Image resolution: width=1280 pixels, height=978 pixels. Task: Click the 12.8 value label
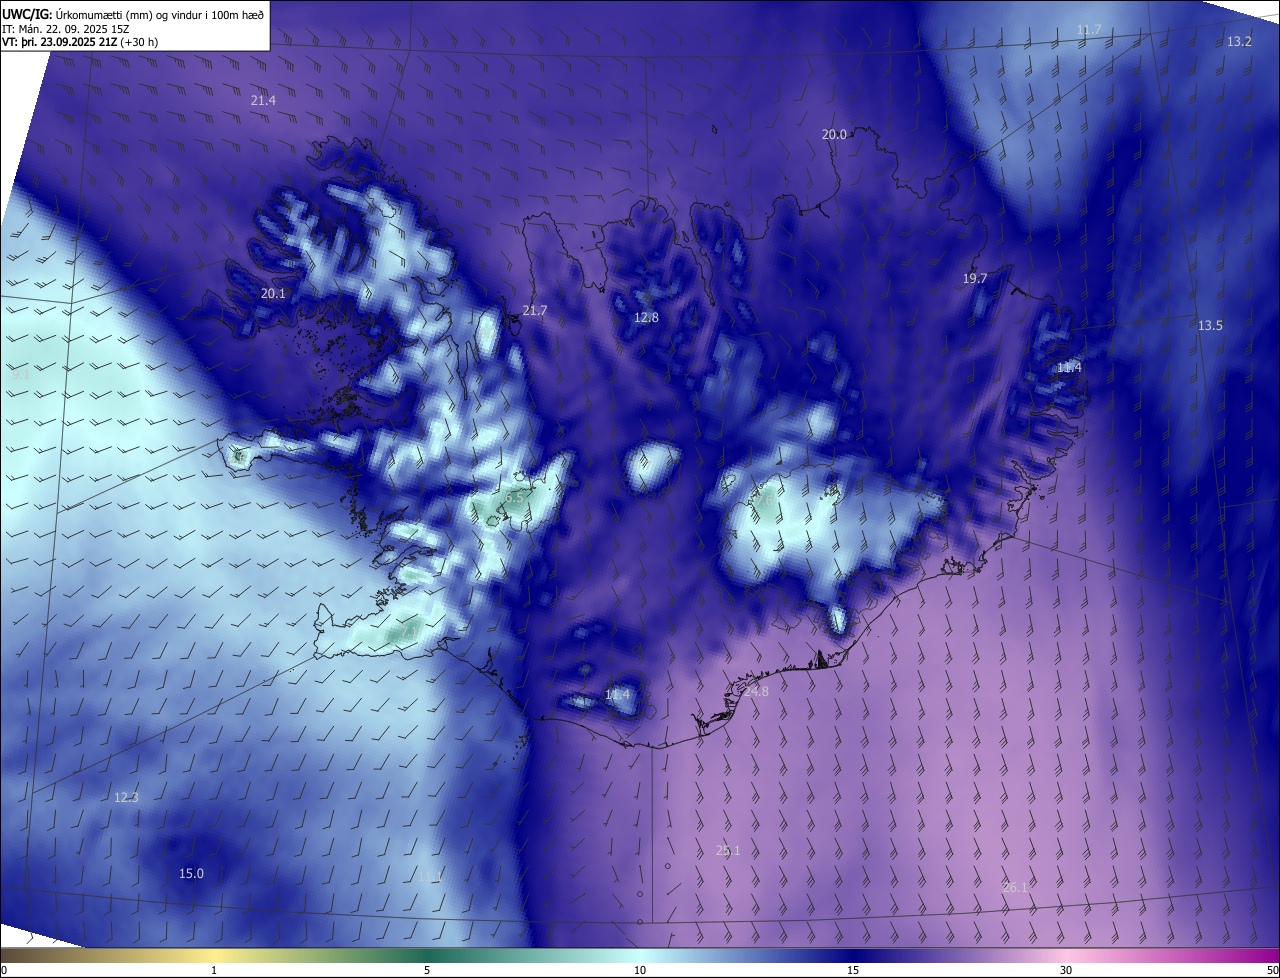[x=646, y=318]
